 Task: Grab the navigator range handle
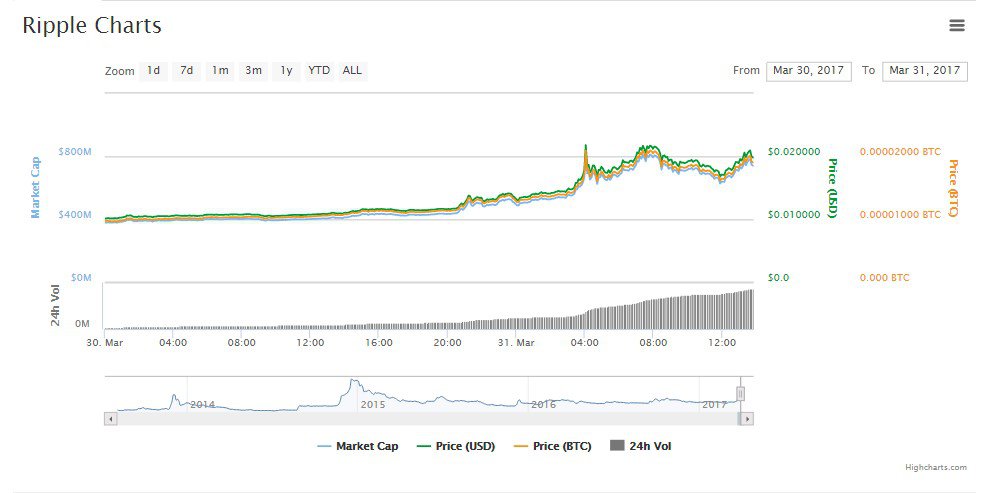click(741, 394)
